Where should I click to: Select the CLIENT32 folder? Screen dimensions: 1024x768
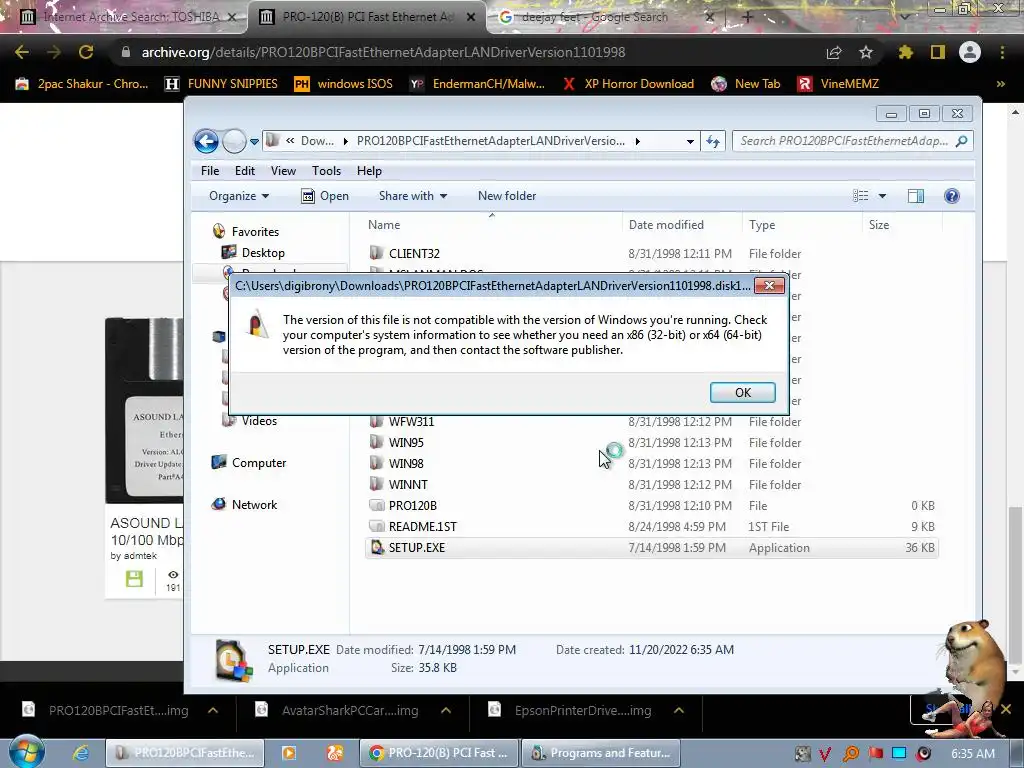pos(414,253)
